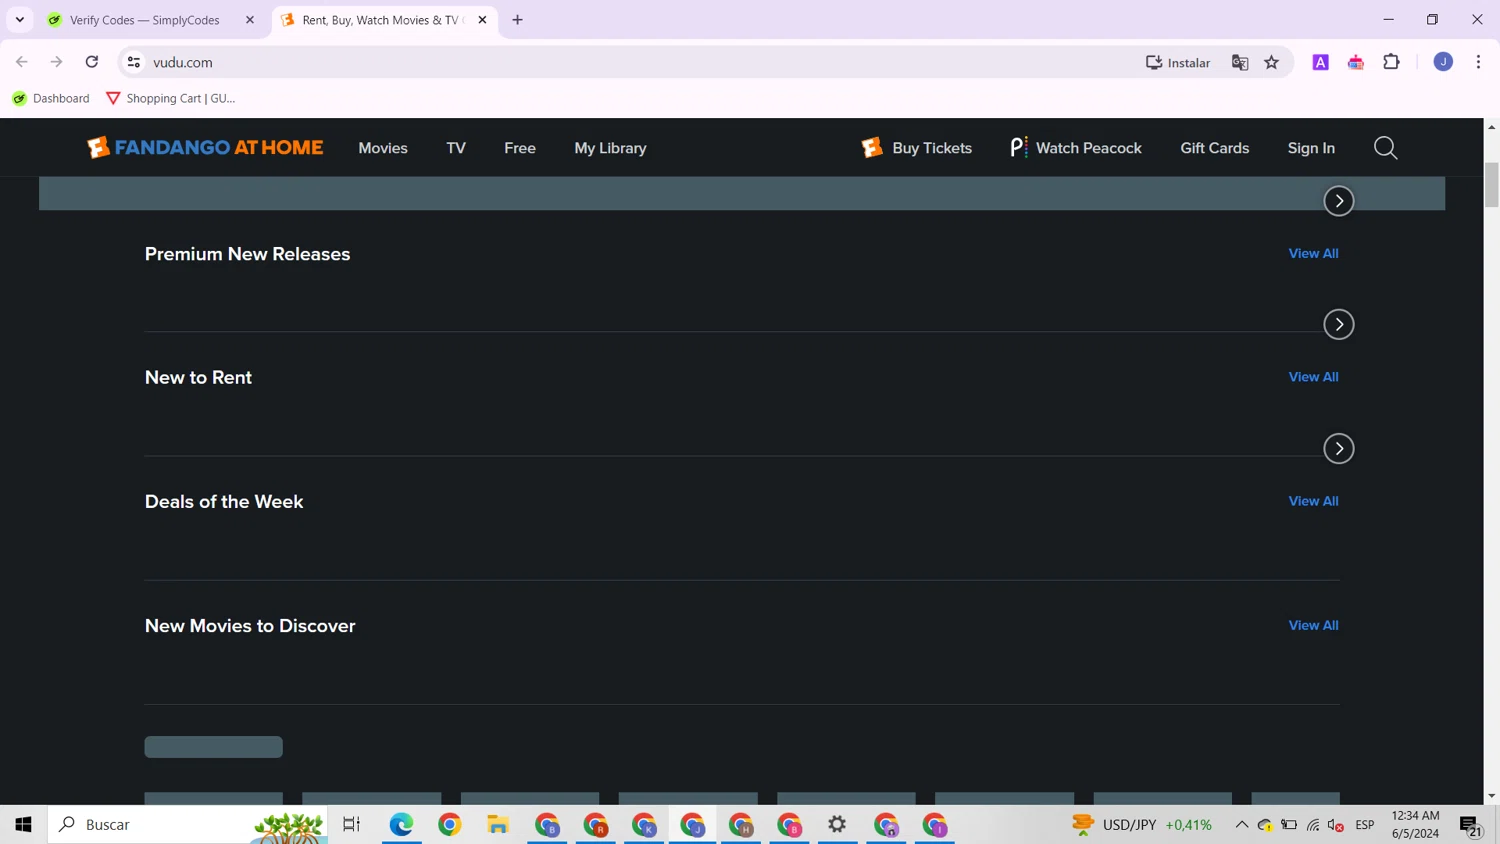Click the Fandango at Home logo

205,148
